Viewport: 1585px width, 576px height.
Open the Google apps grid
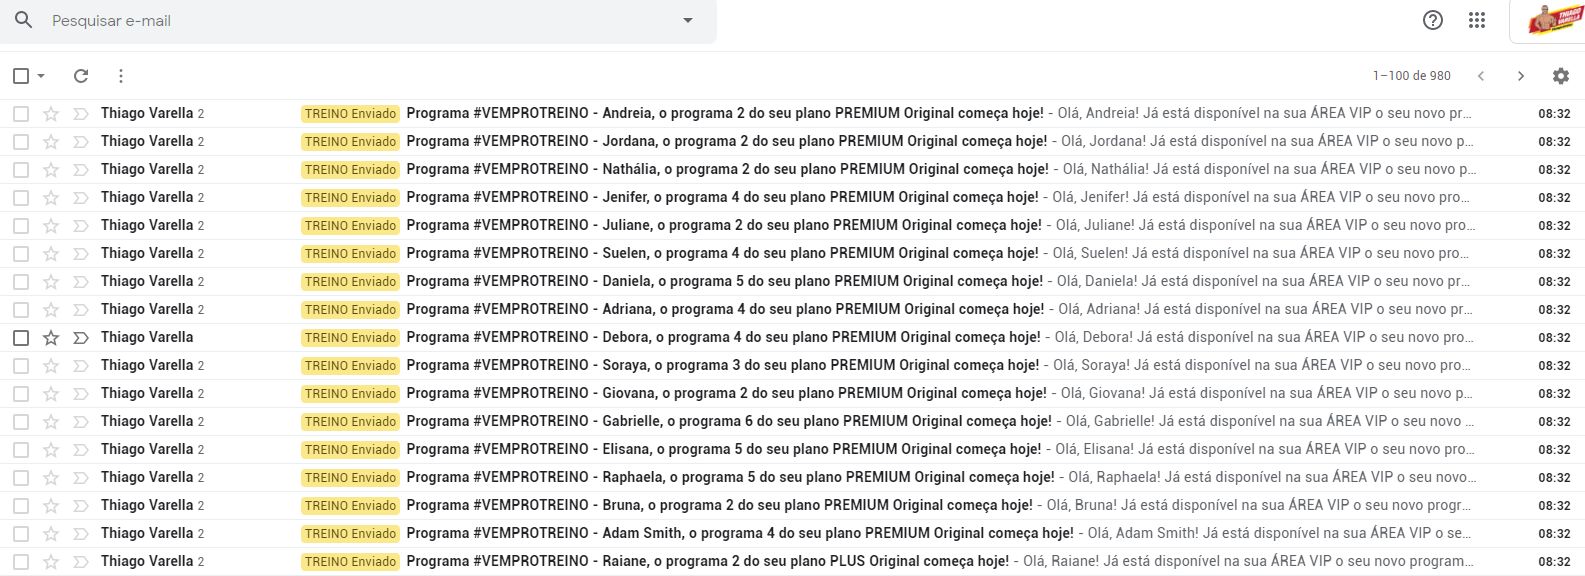(1476, 20)
